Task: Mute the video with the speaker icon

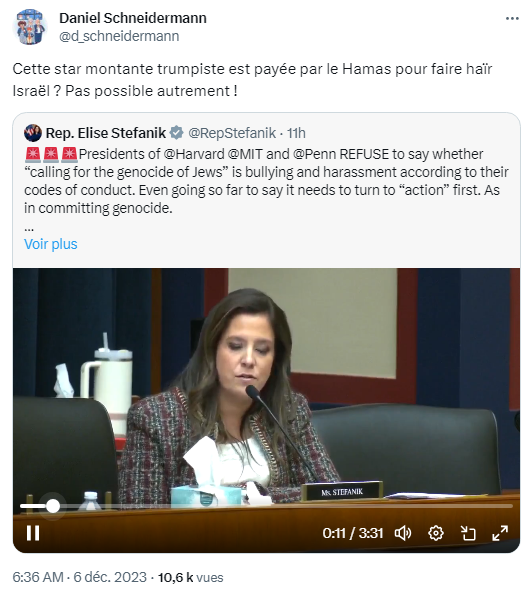Action: [x=403, y=533]
